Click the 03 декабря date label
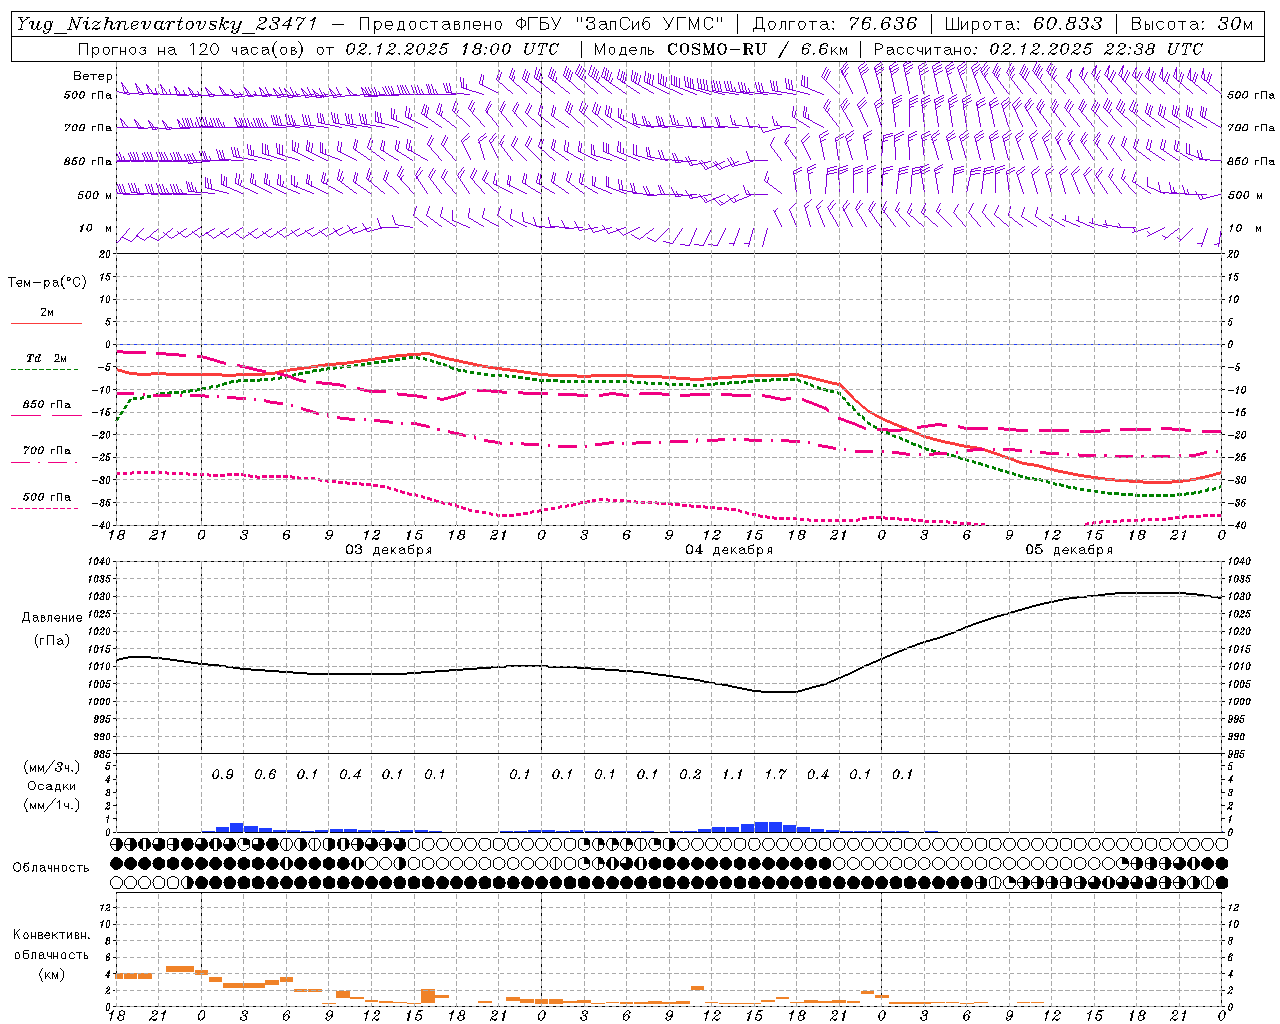The height and width of the screenshot is (1024, 1280). (388, 550)
